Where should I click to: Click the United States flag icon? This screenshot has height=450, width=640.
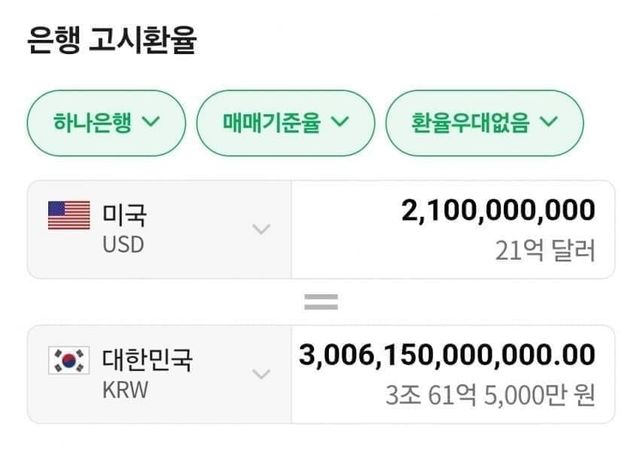[x=69, y=215]
